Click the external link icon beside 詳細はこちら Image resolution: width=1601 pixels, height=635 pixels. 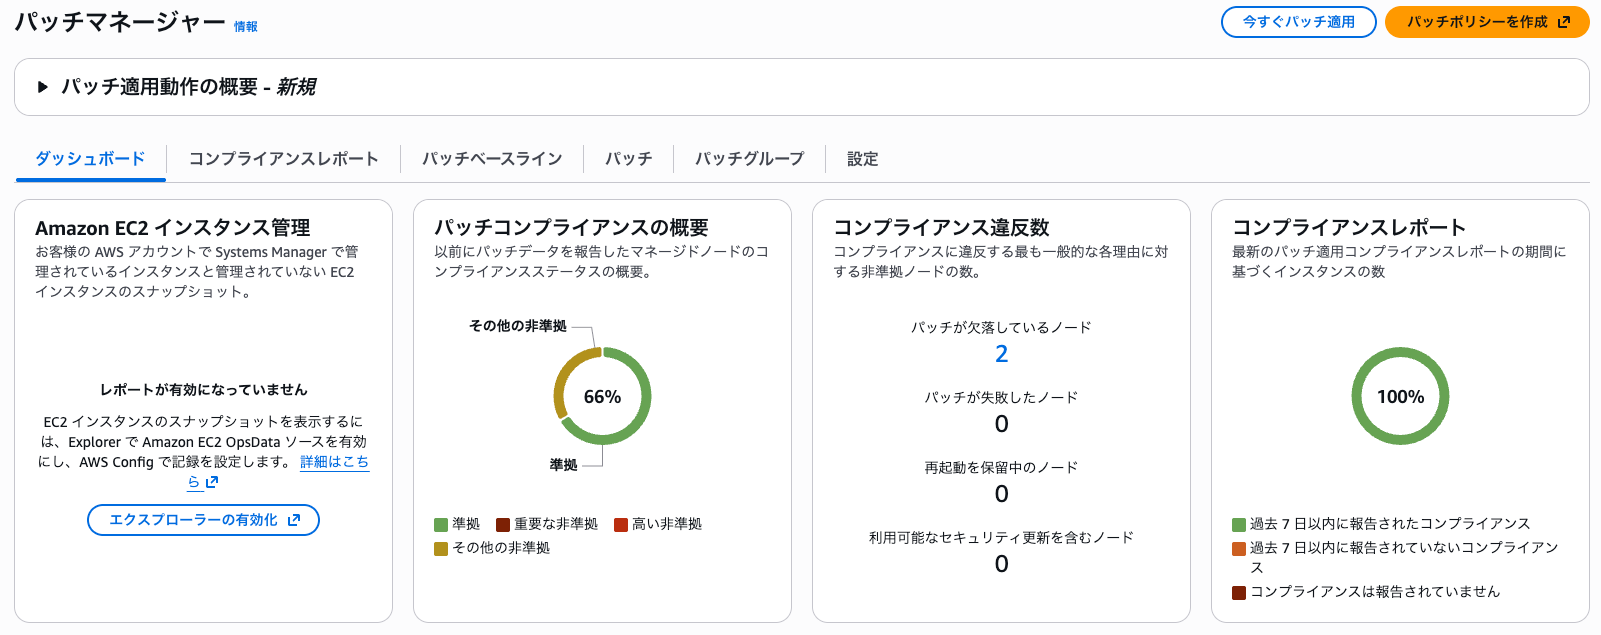click(211, 481)
